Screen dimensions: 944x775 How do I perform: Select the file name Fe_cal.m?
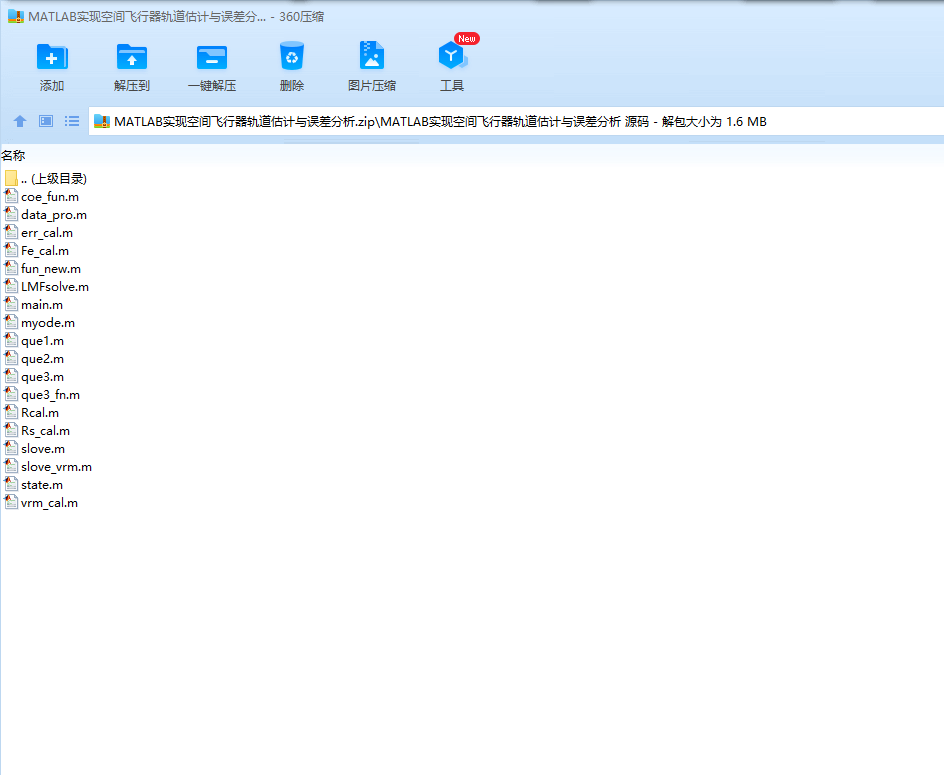click(45, 251)
